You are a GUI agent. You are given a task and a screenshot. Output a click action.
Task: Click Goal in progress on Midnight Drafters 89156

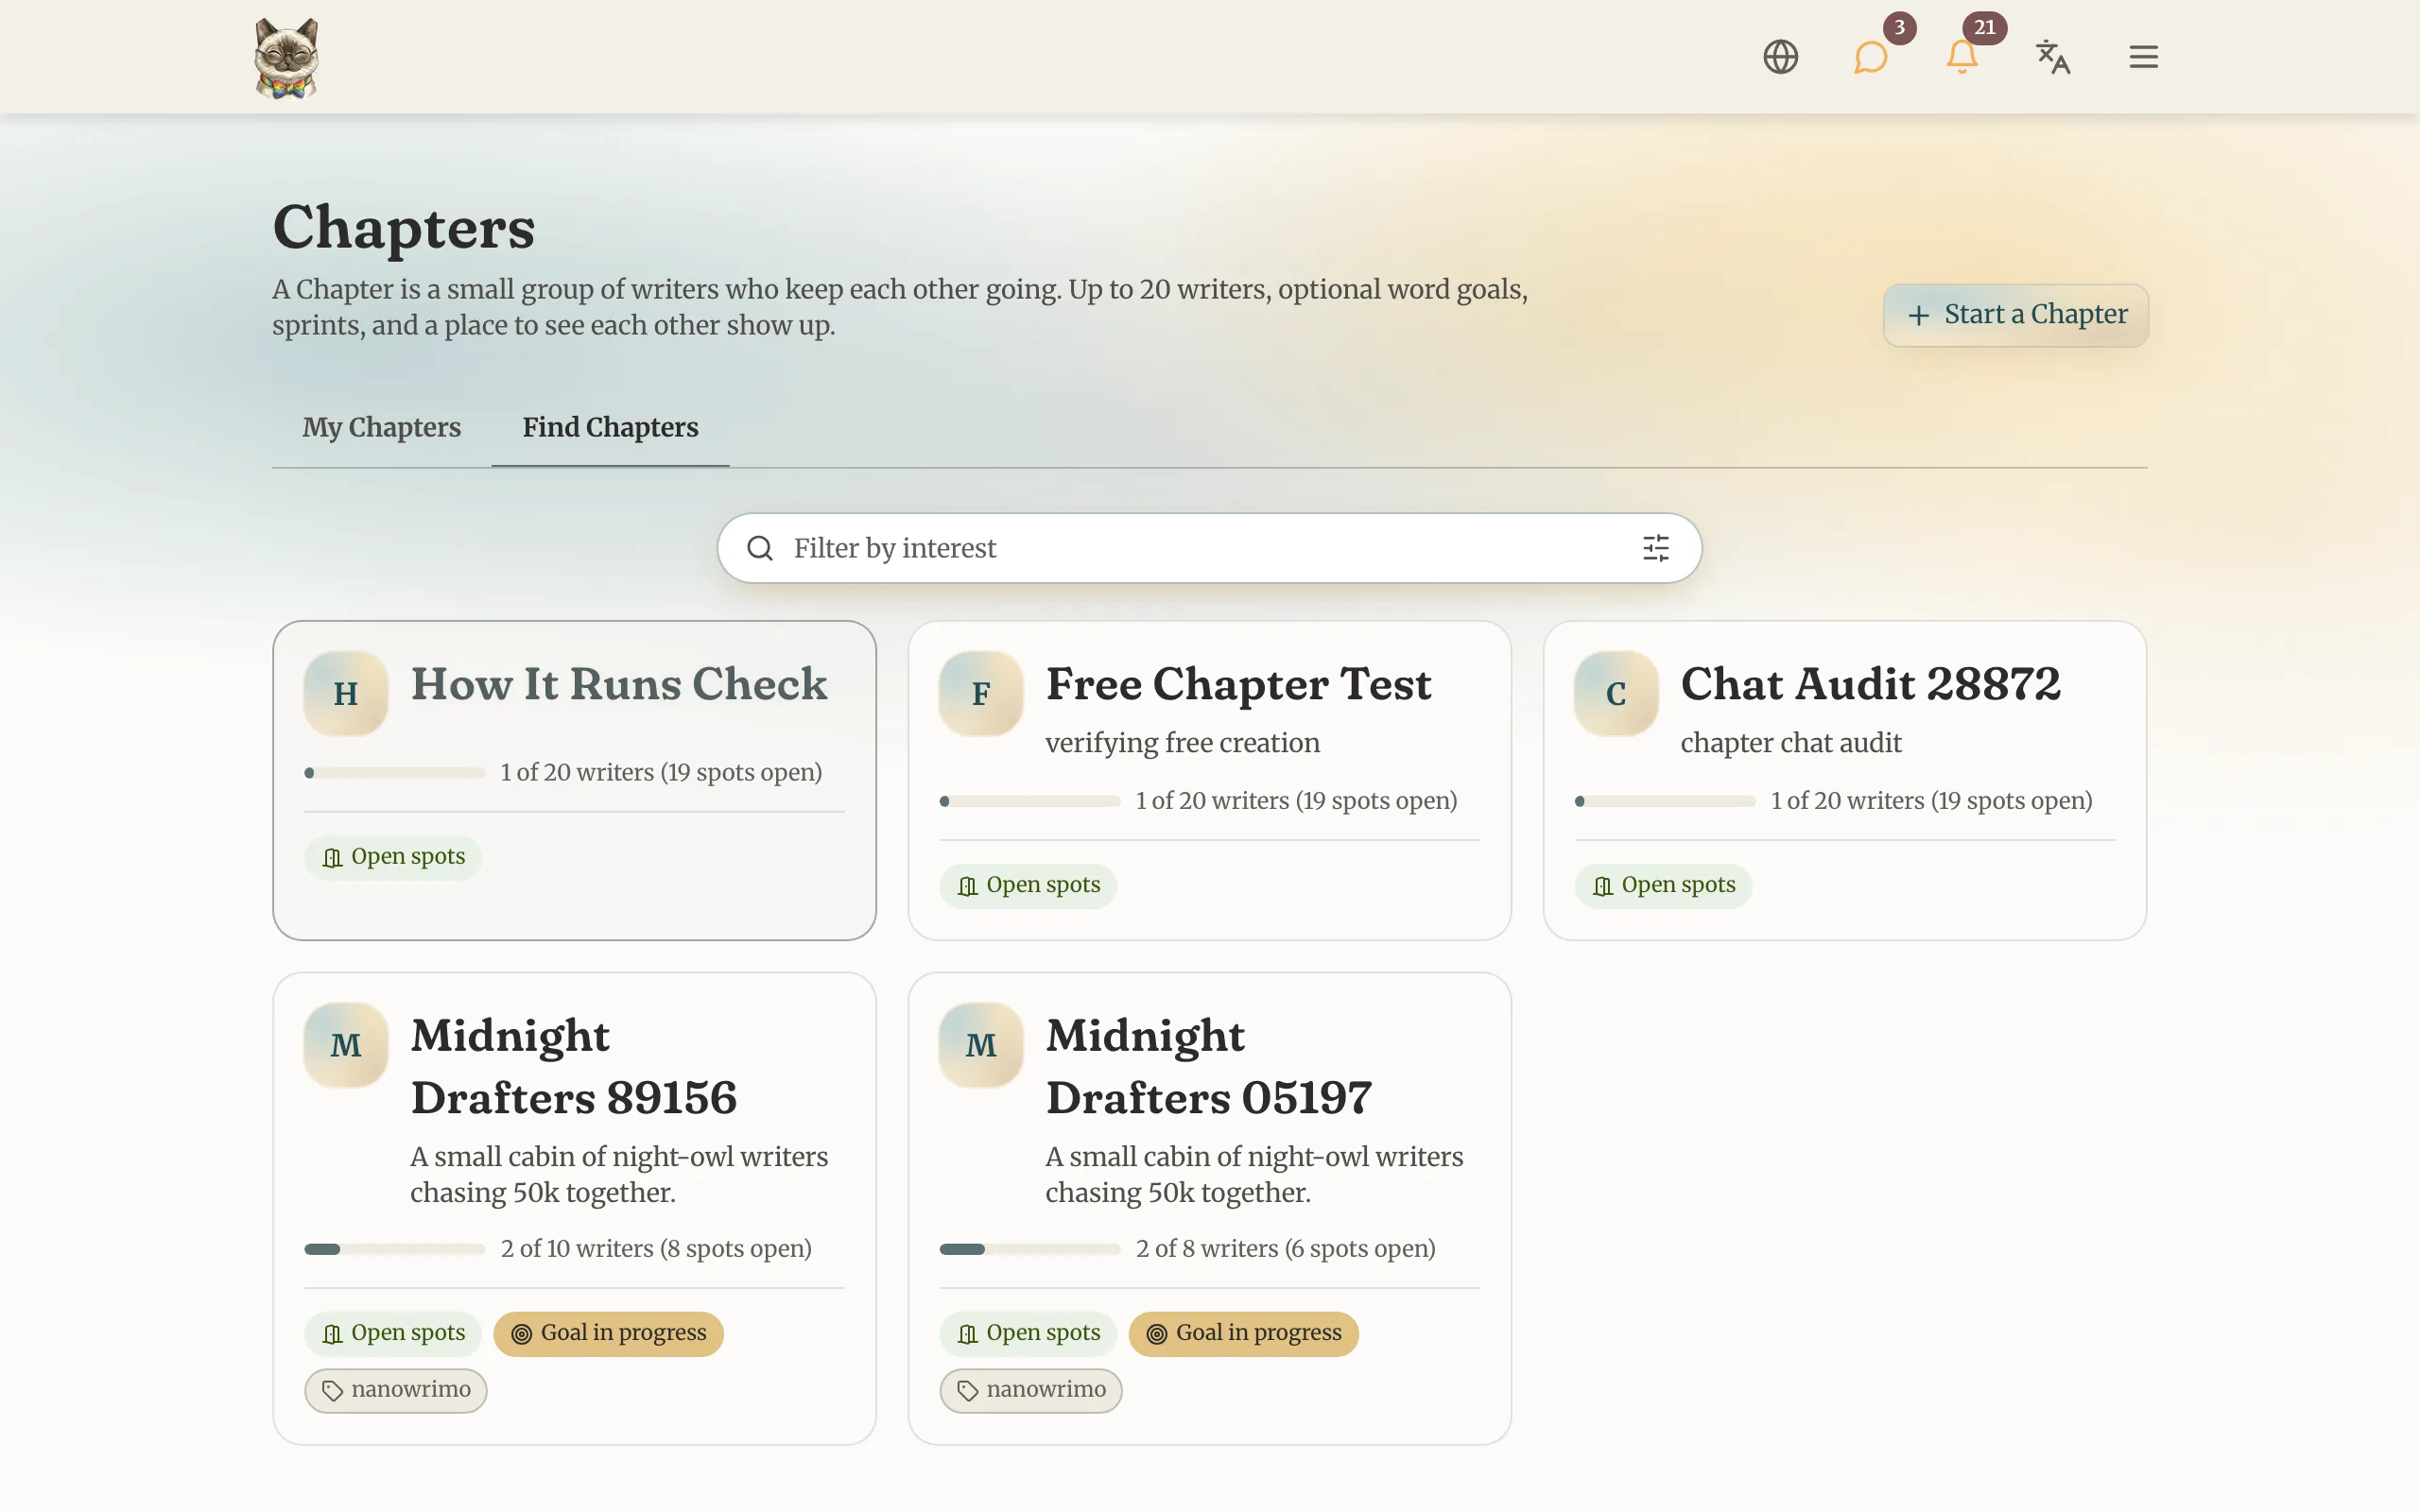608,1333
